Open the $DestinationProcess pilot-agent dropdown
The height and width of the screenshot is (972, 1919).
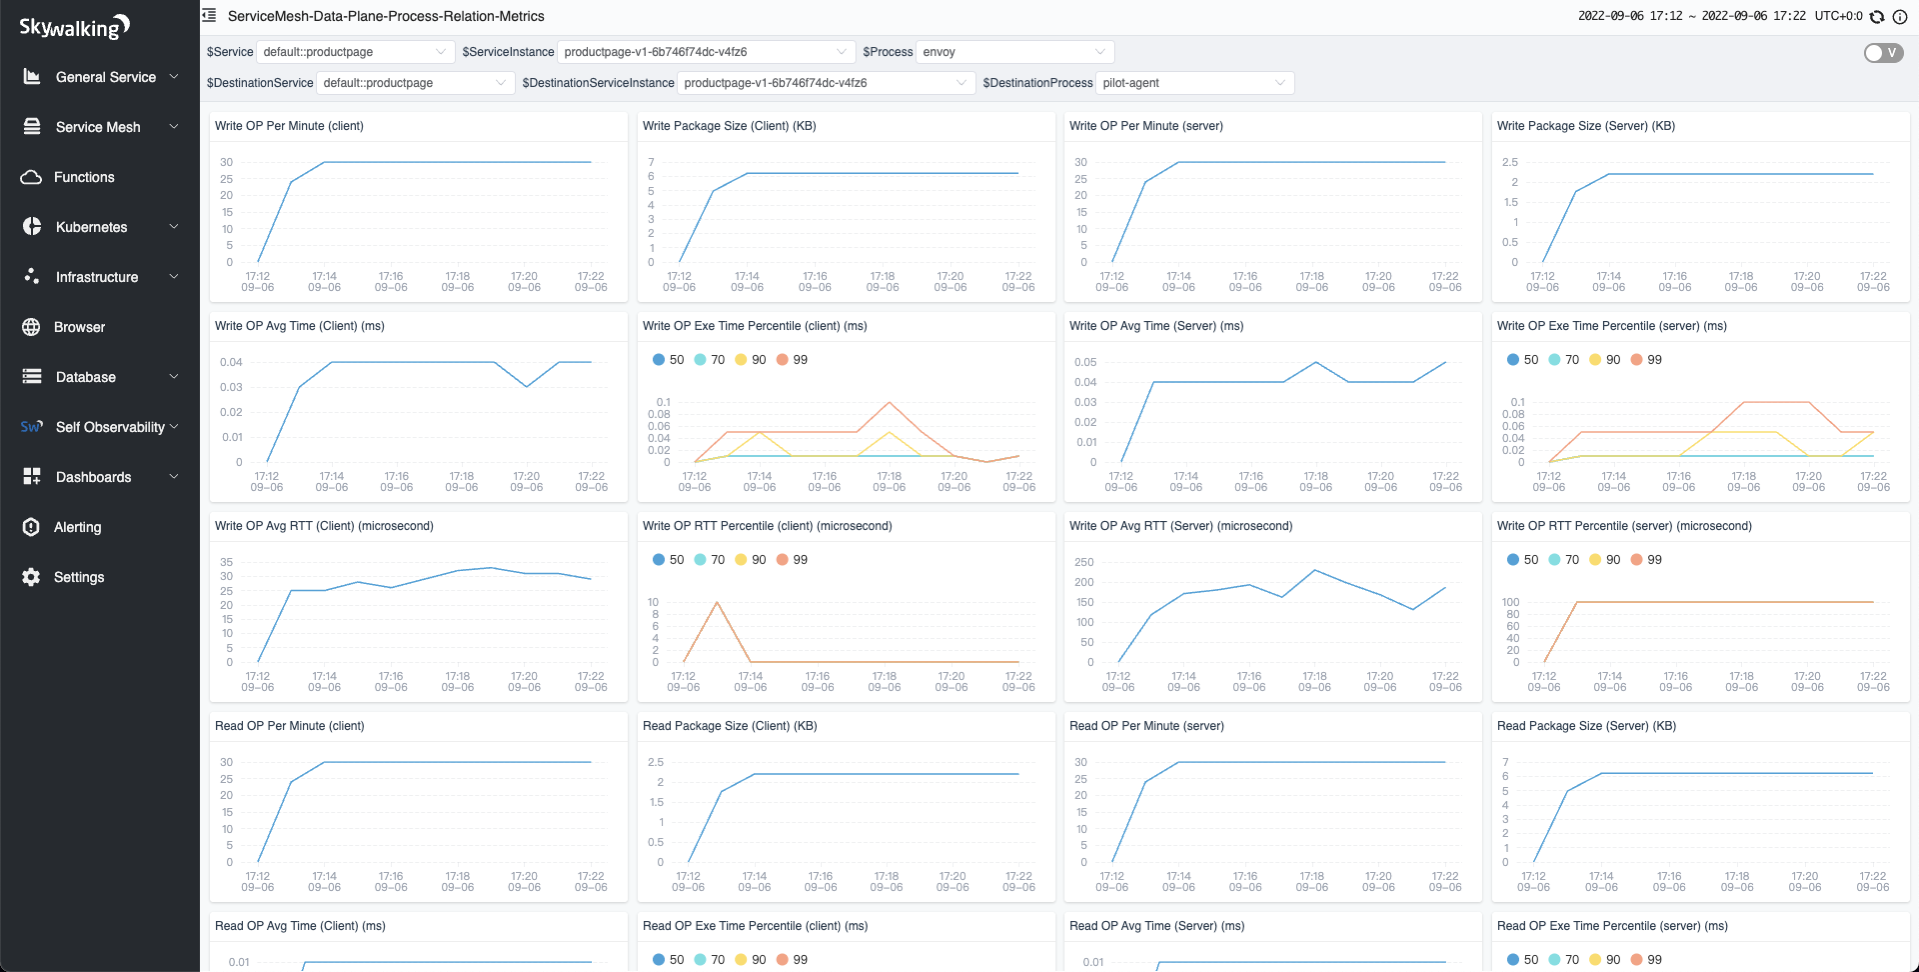point(1194,83)
